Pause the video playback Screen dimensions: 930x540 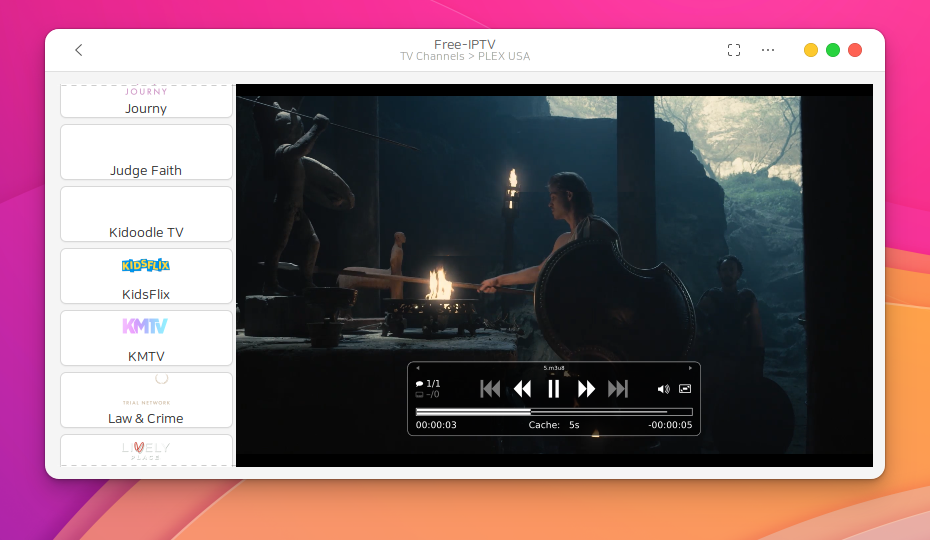pyautogui.click(x=553, y=389)
